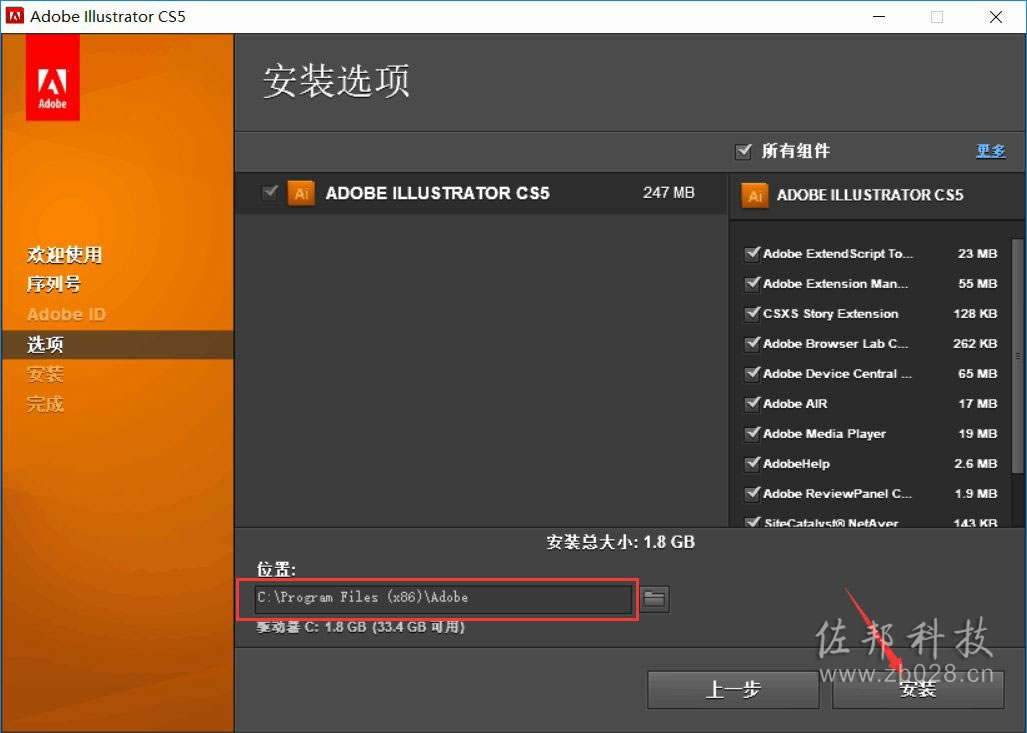Click the 位置: label

point(276,570)
